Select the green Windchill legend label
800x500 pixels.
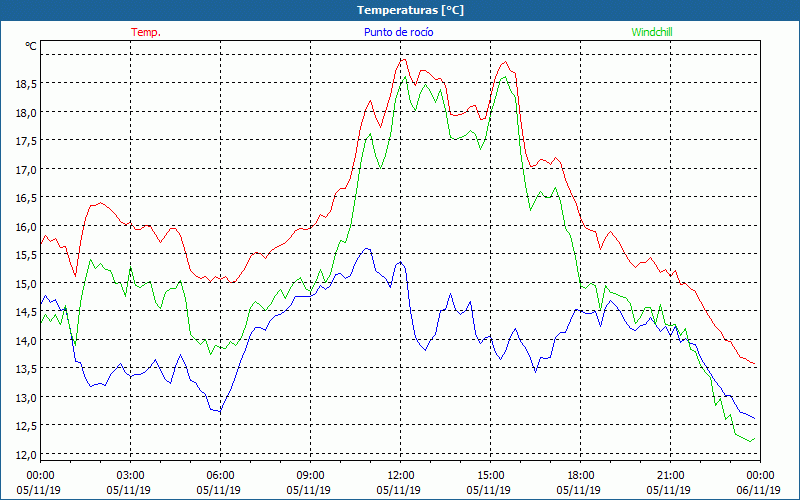click(x=652, y=32)
